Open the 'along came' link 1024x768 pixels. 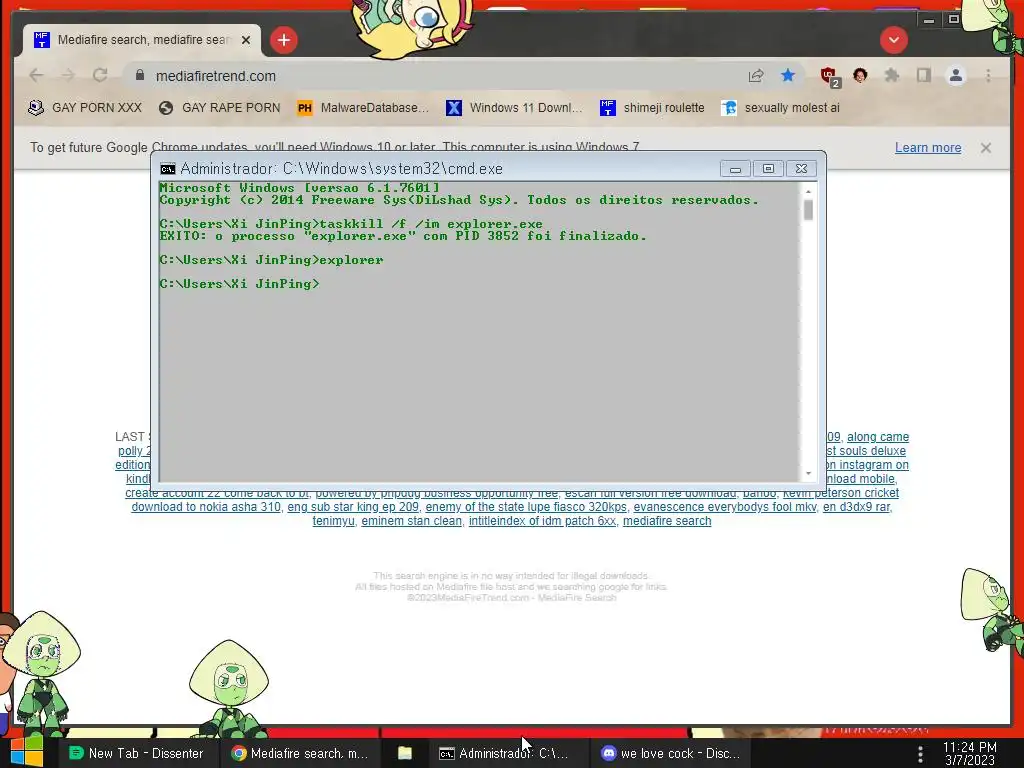(878, 437)
